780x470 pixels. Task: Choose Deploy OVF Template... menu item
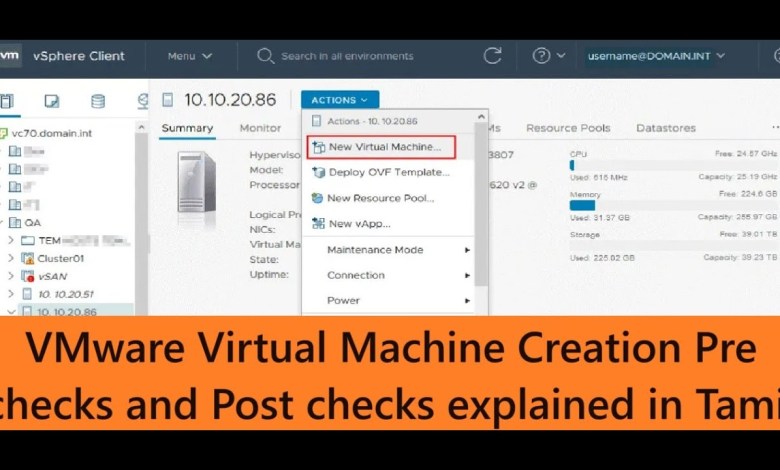[x=388, y=173]
